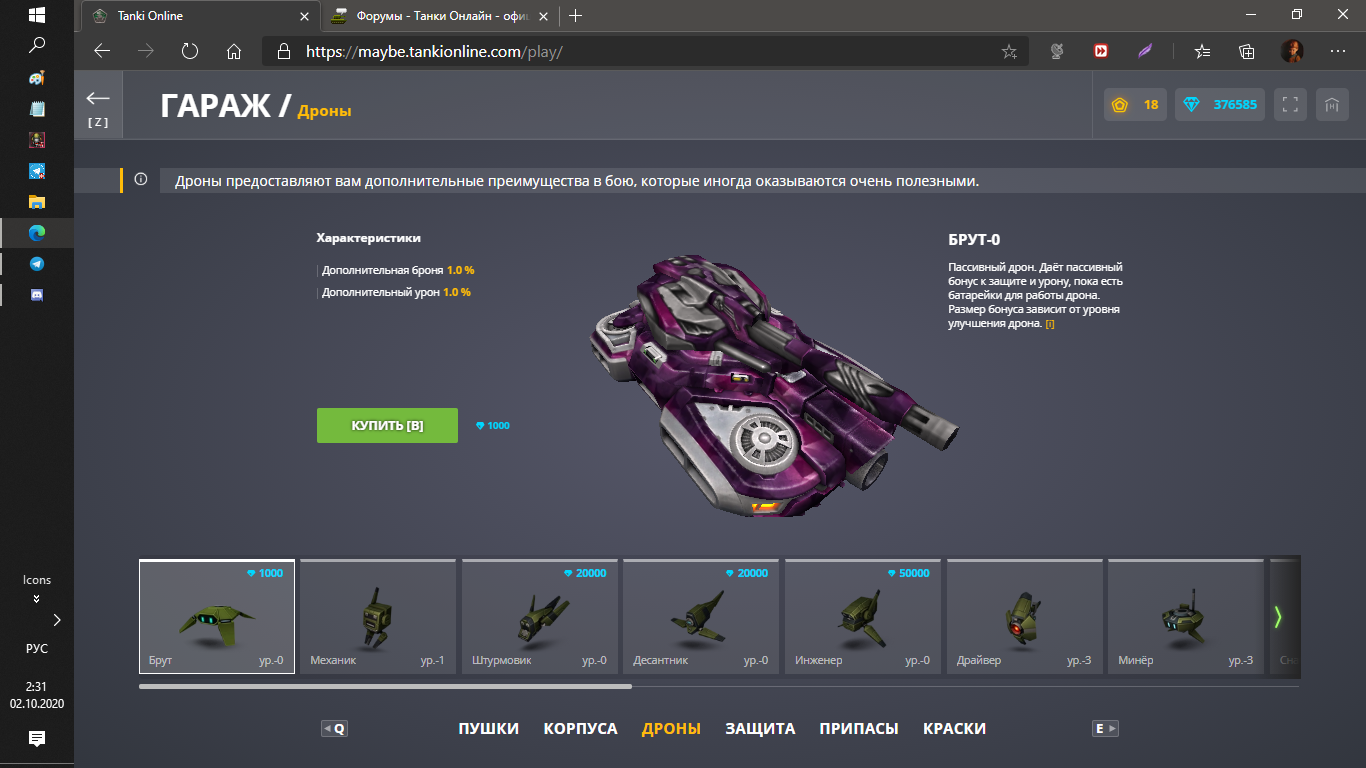Expand the Icons toolbar chevron on the taskbar
Viewport: 1366px width, 768px height.
37,599
